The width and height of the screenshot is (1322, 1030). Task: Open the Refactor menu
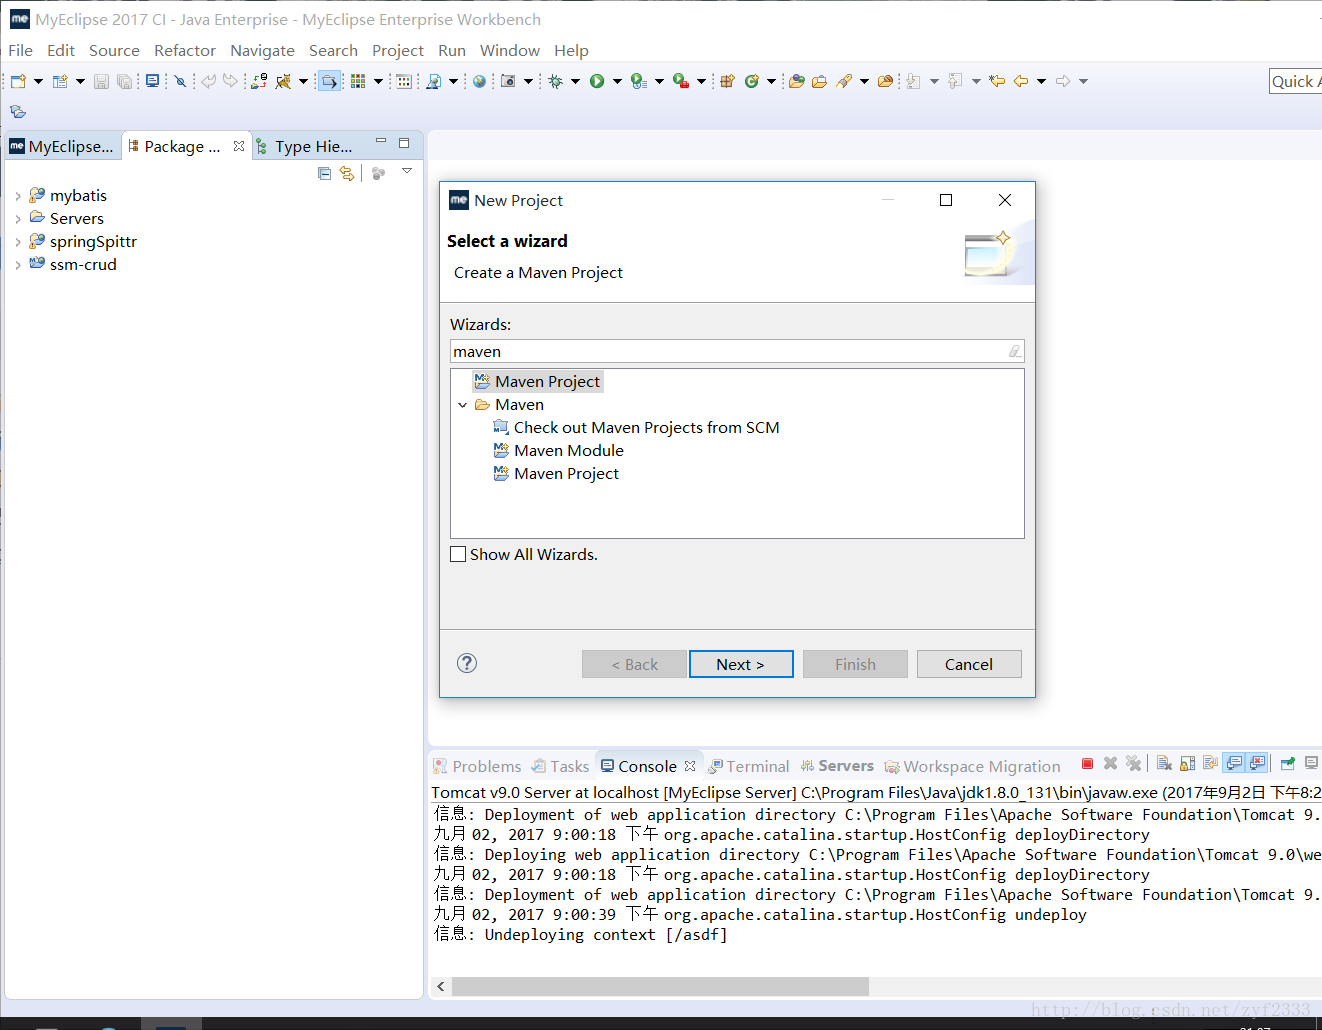coord(185,50)
